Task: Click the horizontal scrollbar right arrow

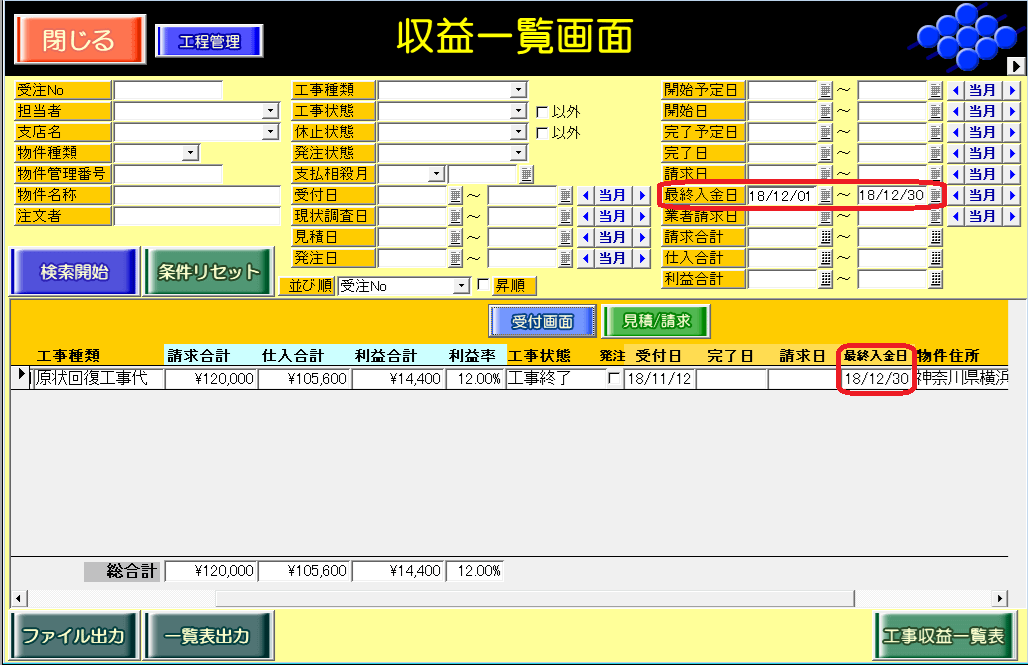Action: pos(1000,598)
